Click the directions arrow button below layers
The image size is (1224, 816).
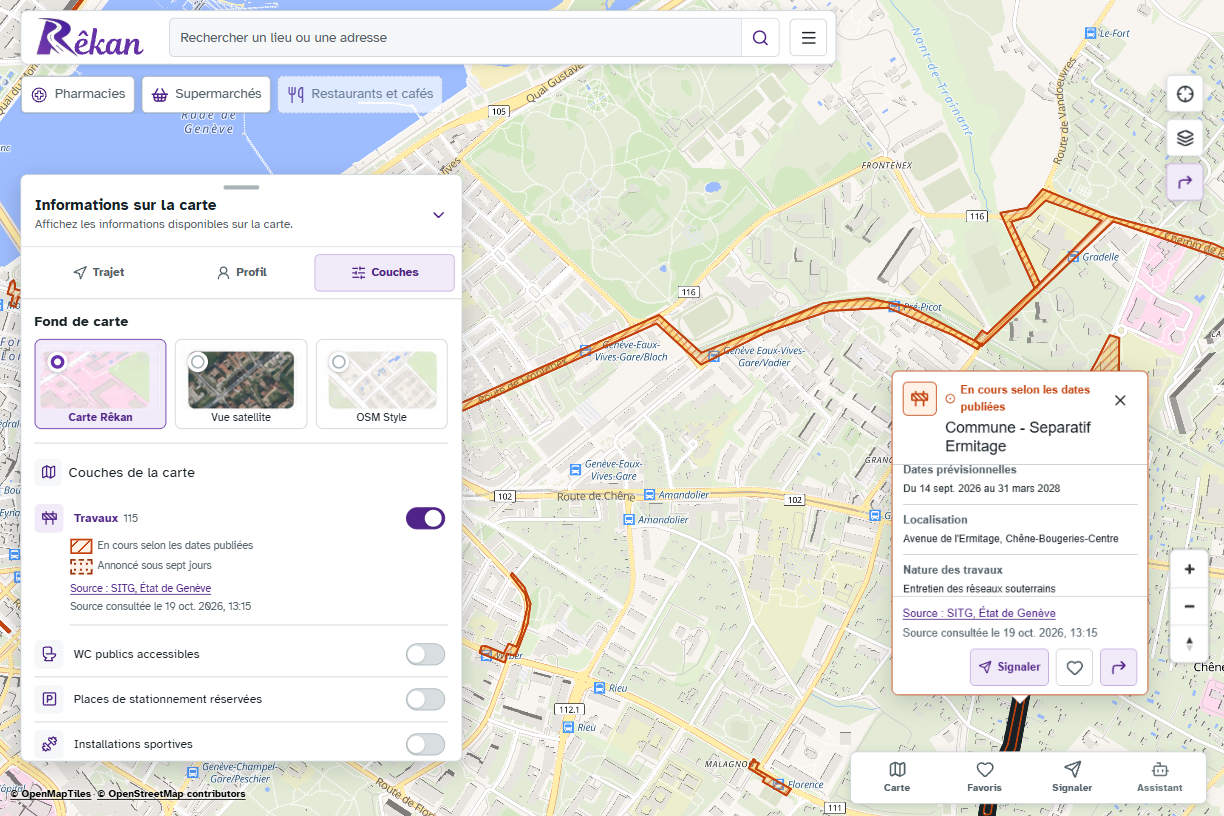coord(1185,182)
